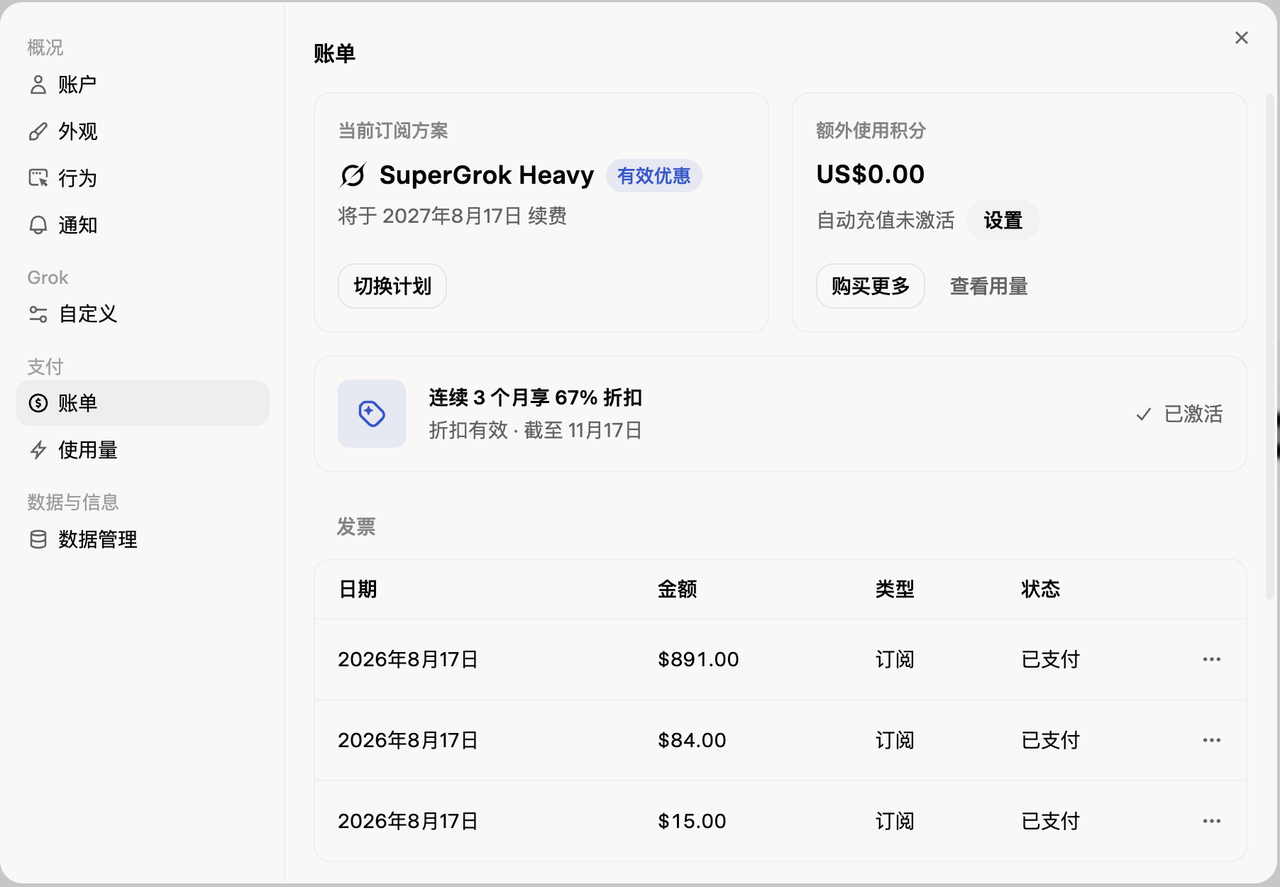Open the 数据管理 section
Image resolution: width=1280 pixels, height=887 pixels.
tap(142, 540)
